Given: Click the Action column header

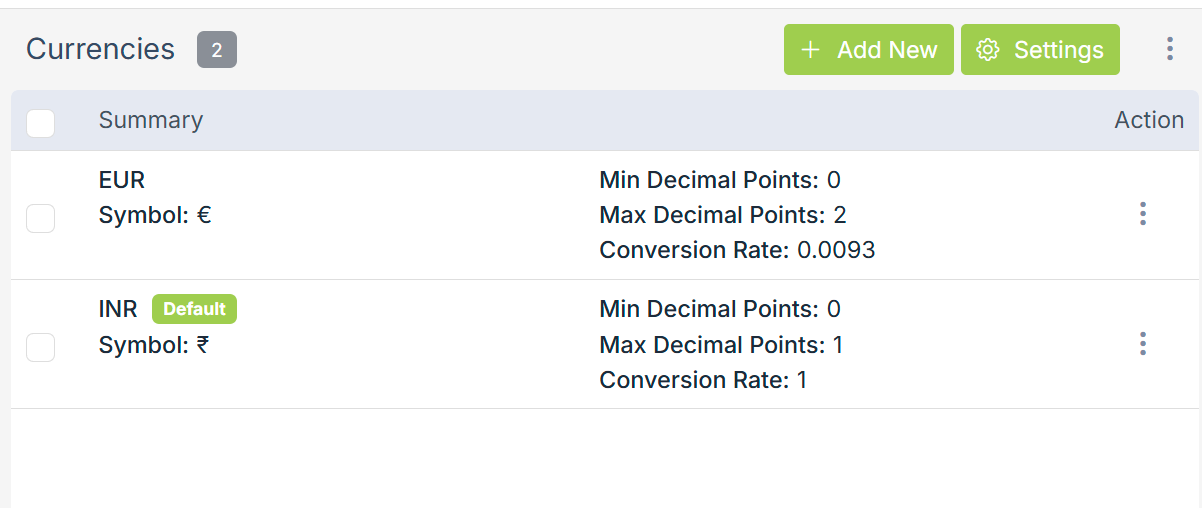Looking at the screenshot, I should [x=1149, y=120].
